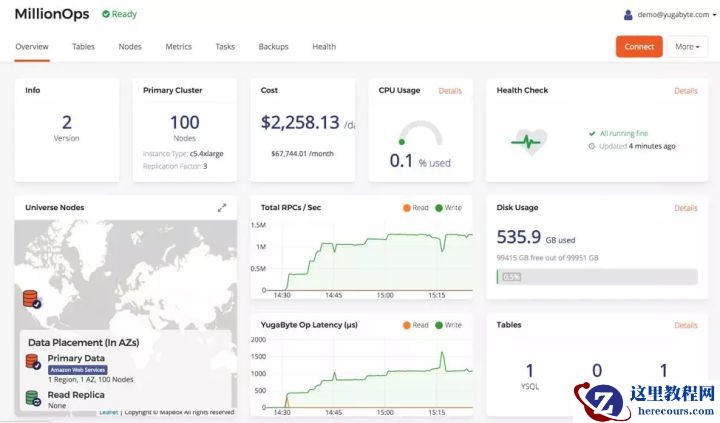Viewport: 720px width, 423px height.
Task: Switch to the Nodes tab
Action: 130,47
